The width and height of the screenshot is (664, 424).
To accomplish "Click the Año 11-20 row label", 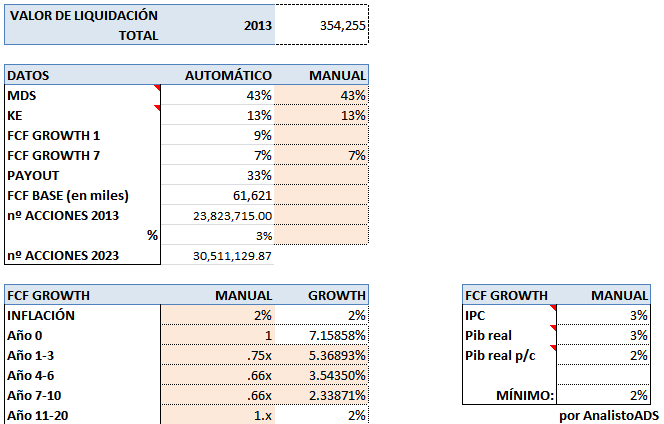I will (37, 416).
